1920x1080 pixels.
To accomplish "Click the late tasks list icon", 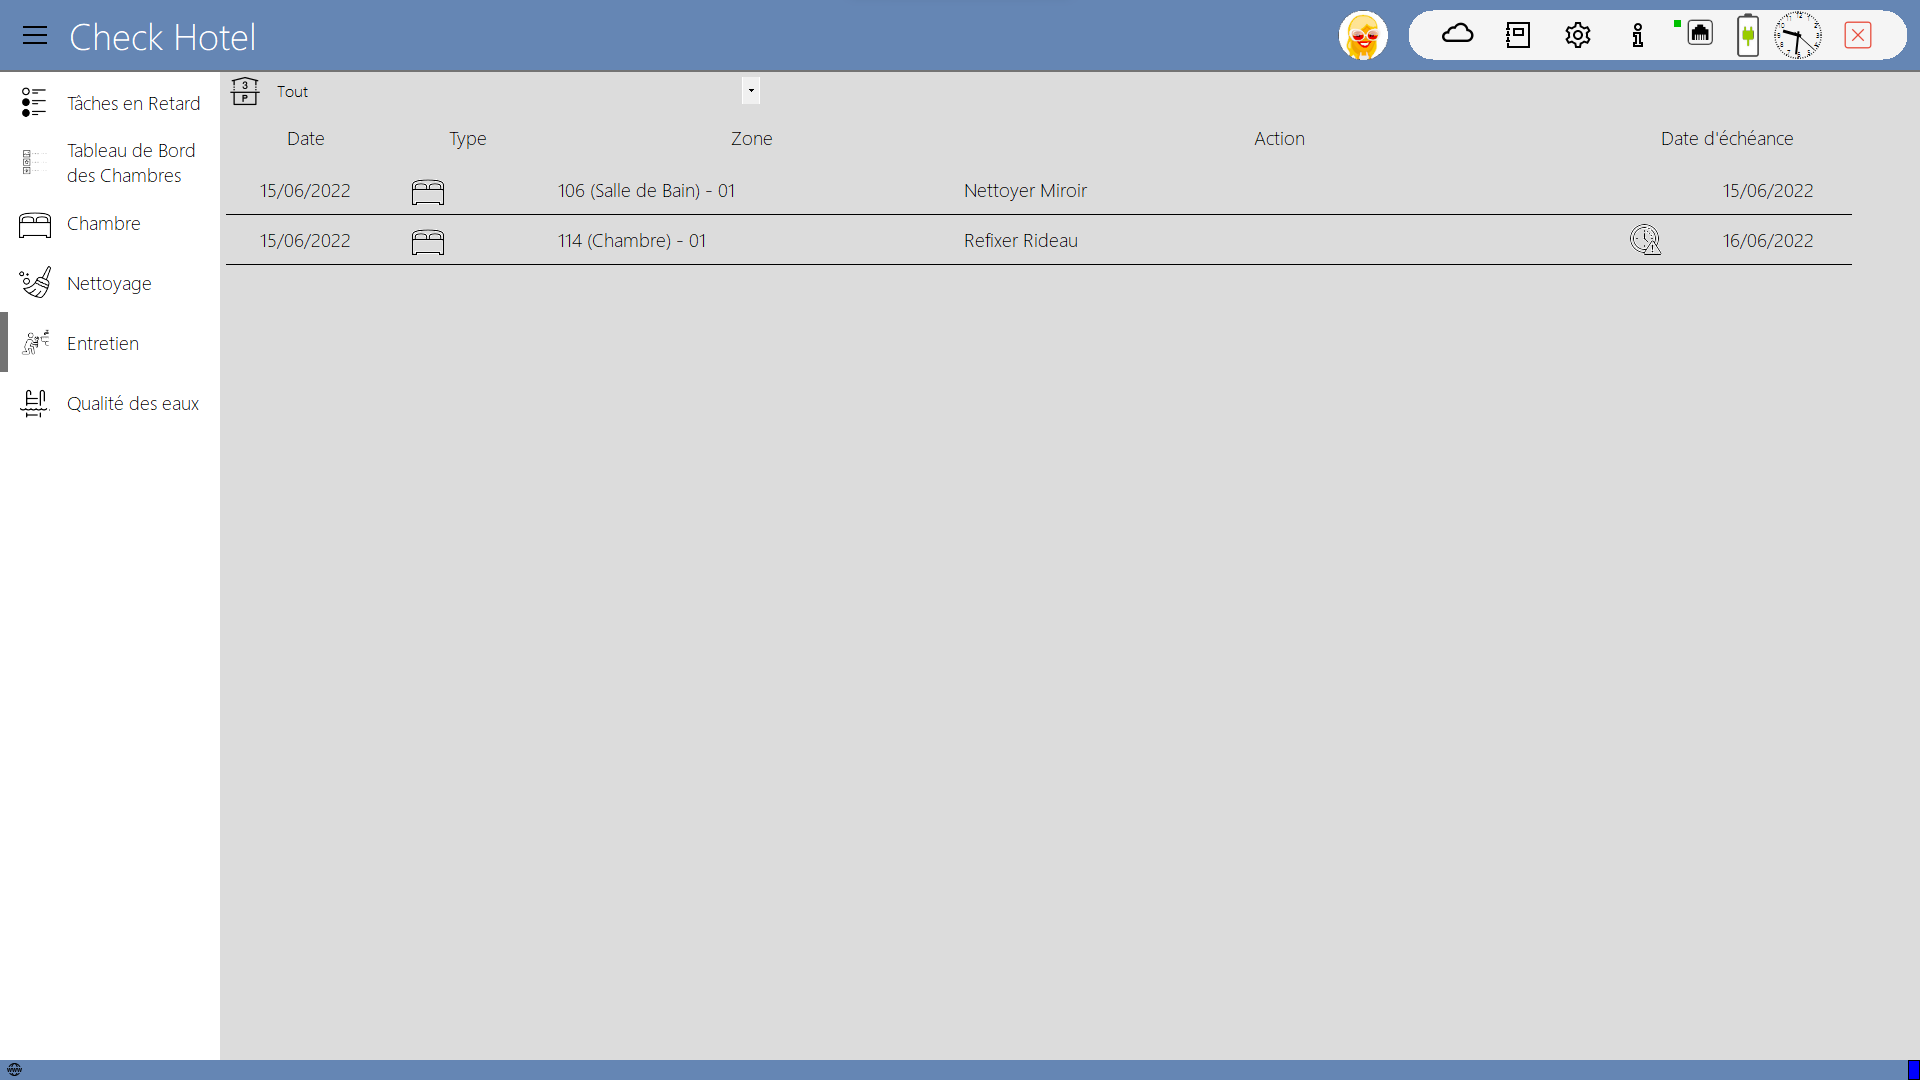I will [x=34, y=102].
